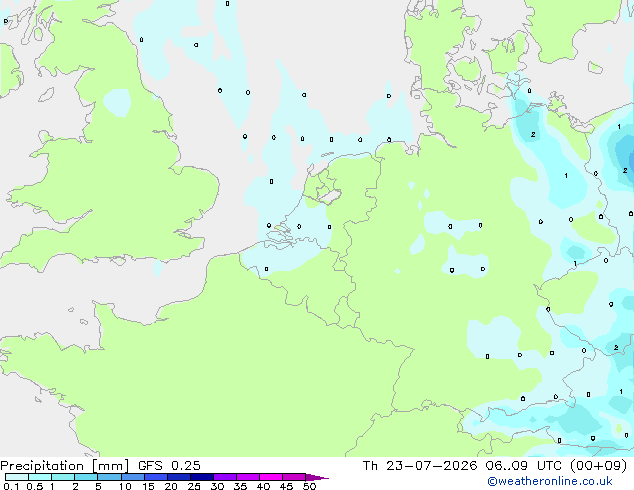Click the "50" legend scale label
The image size is (634, 490).
[x=309, y=486]
